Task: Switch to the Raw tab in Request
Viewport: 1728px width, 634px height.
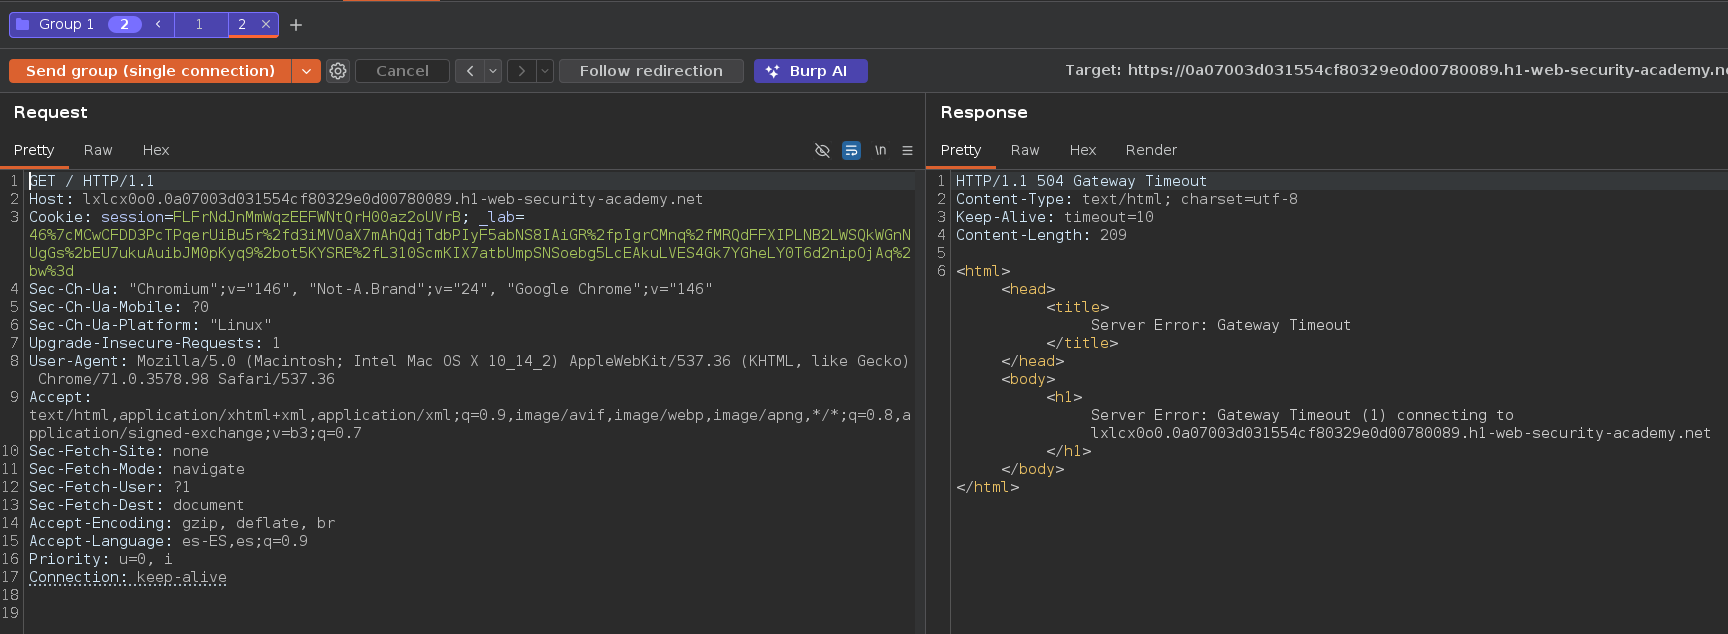Action: coord(98,150)
